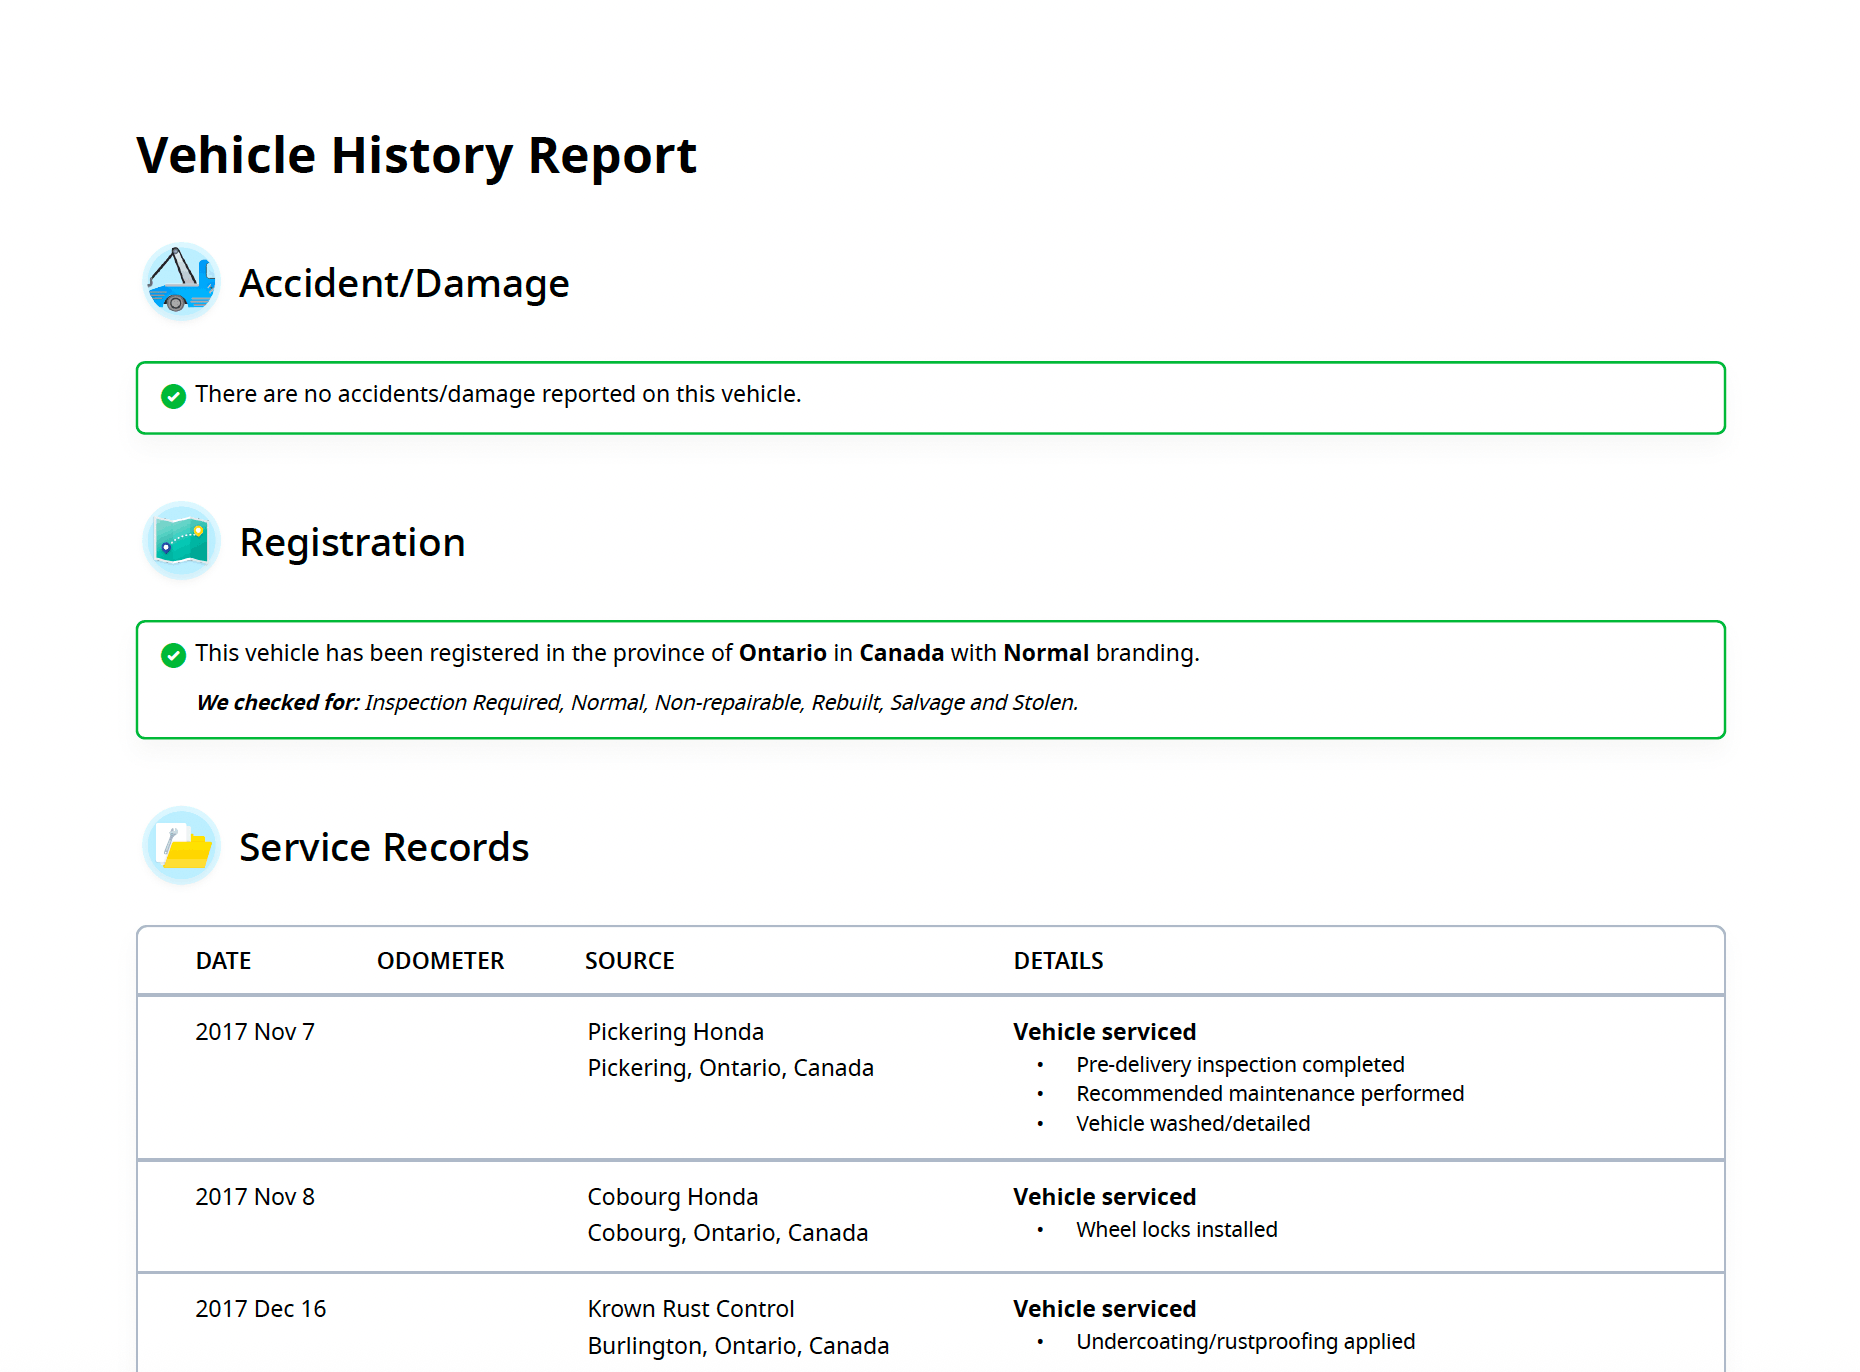Click the Vehicle History Report title
This screenshot has height=1372, width=1860.
(x=416, y=156)
